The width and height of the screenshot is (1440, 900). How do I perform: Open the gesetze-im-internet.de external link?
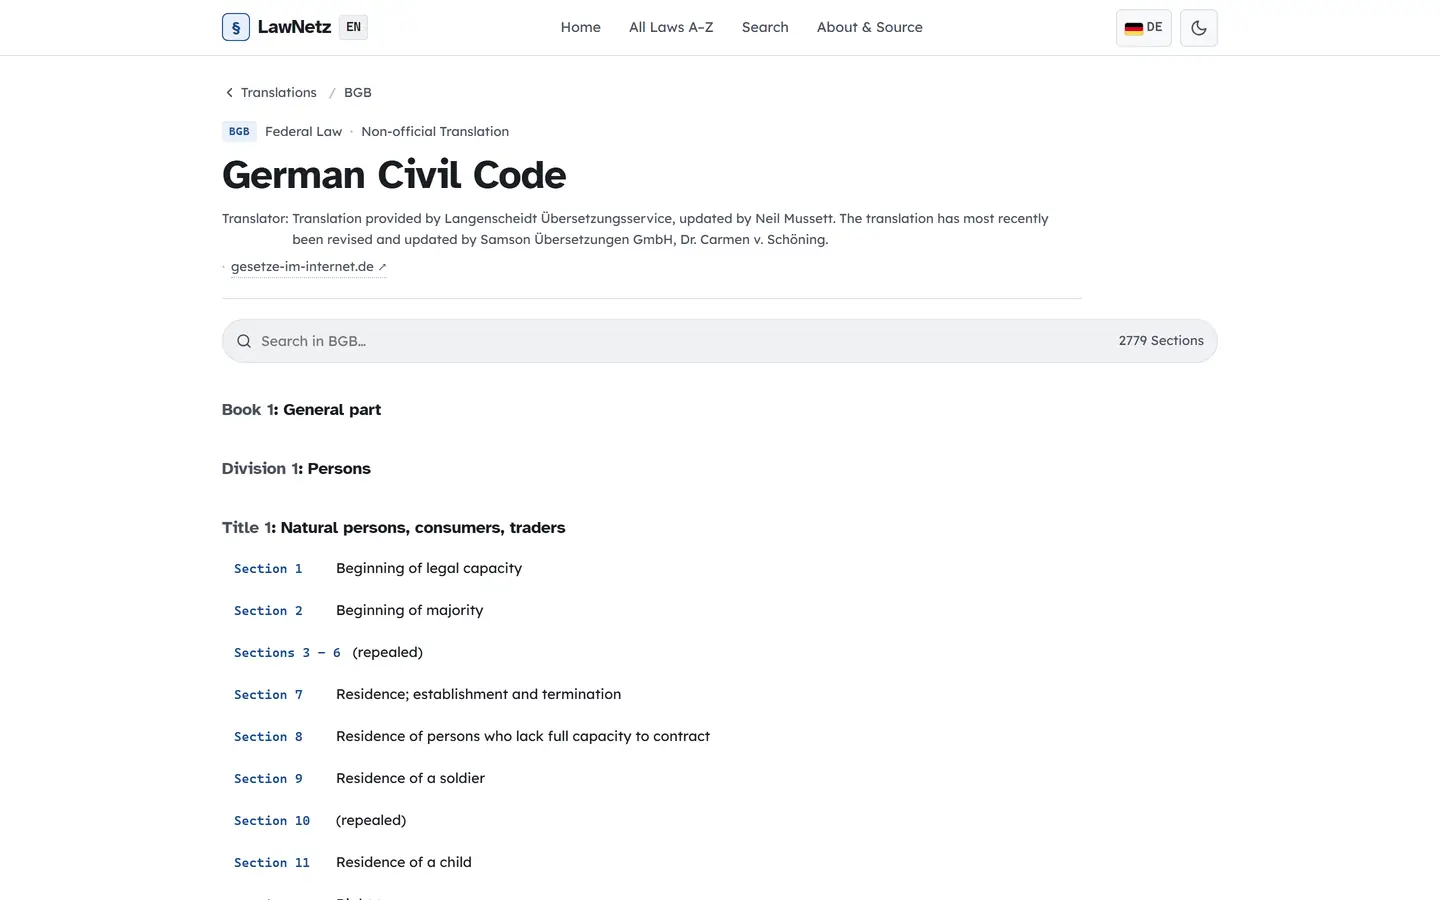pos(308,266)
